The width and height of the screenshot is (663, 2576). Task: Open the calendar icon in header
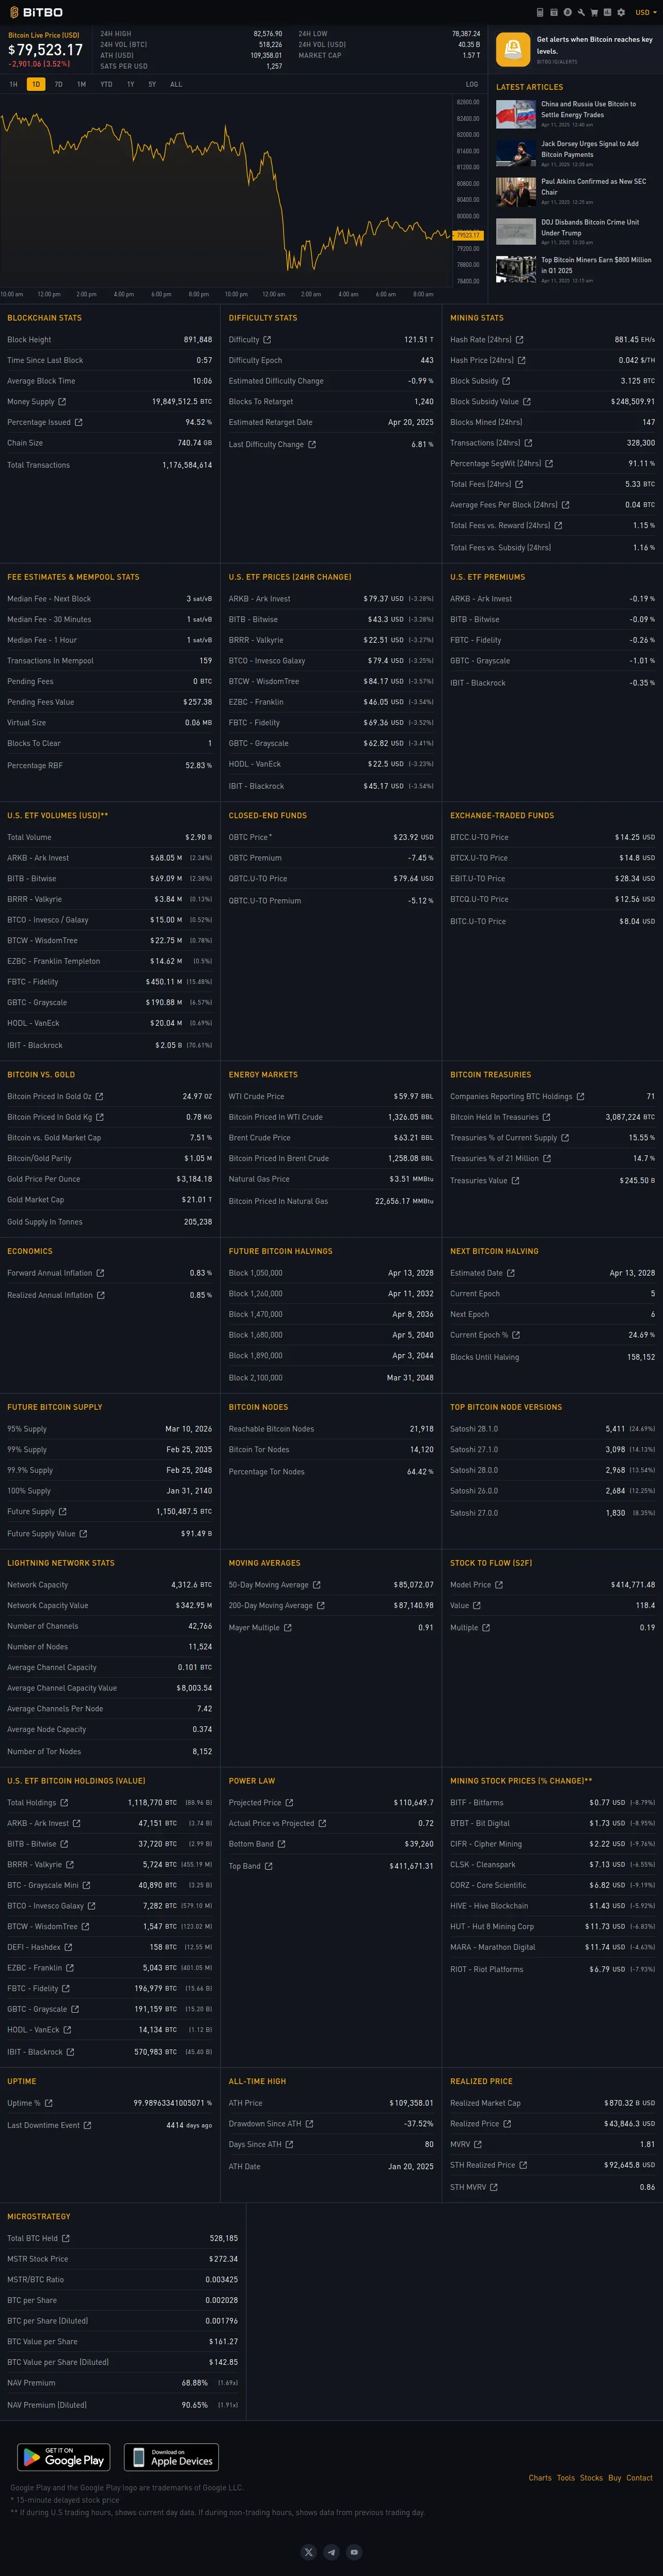pyautogui.click(x=554, y=12)
